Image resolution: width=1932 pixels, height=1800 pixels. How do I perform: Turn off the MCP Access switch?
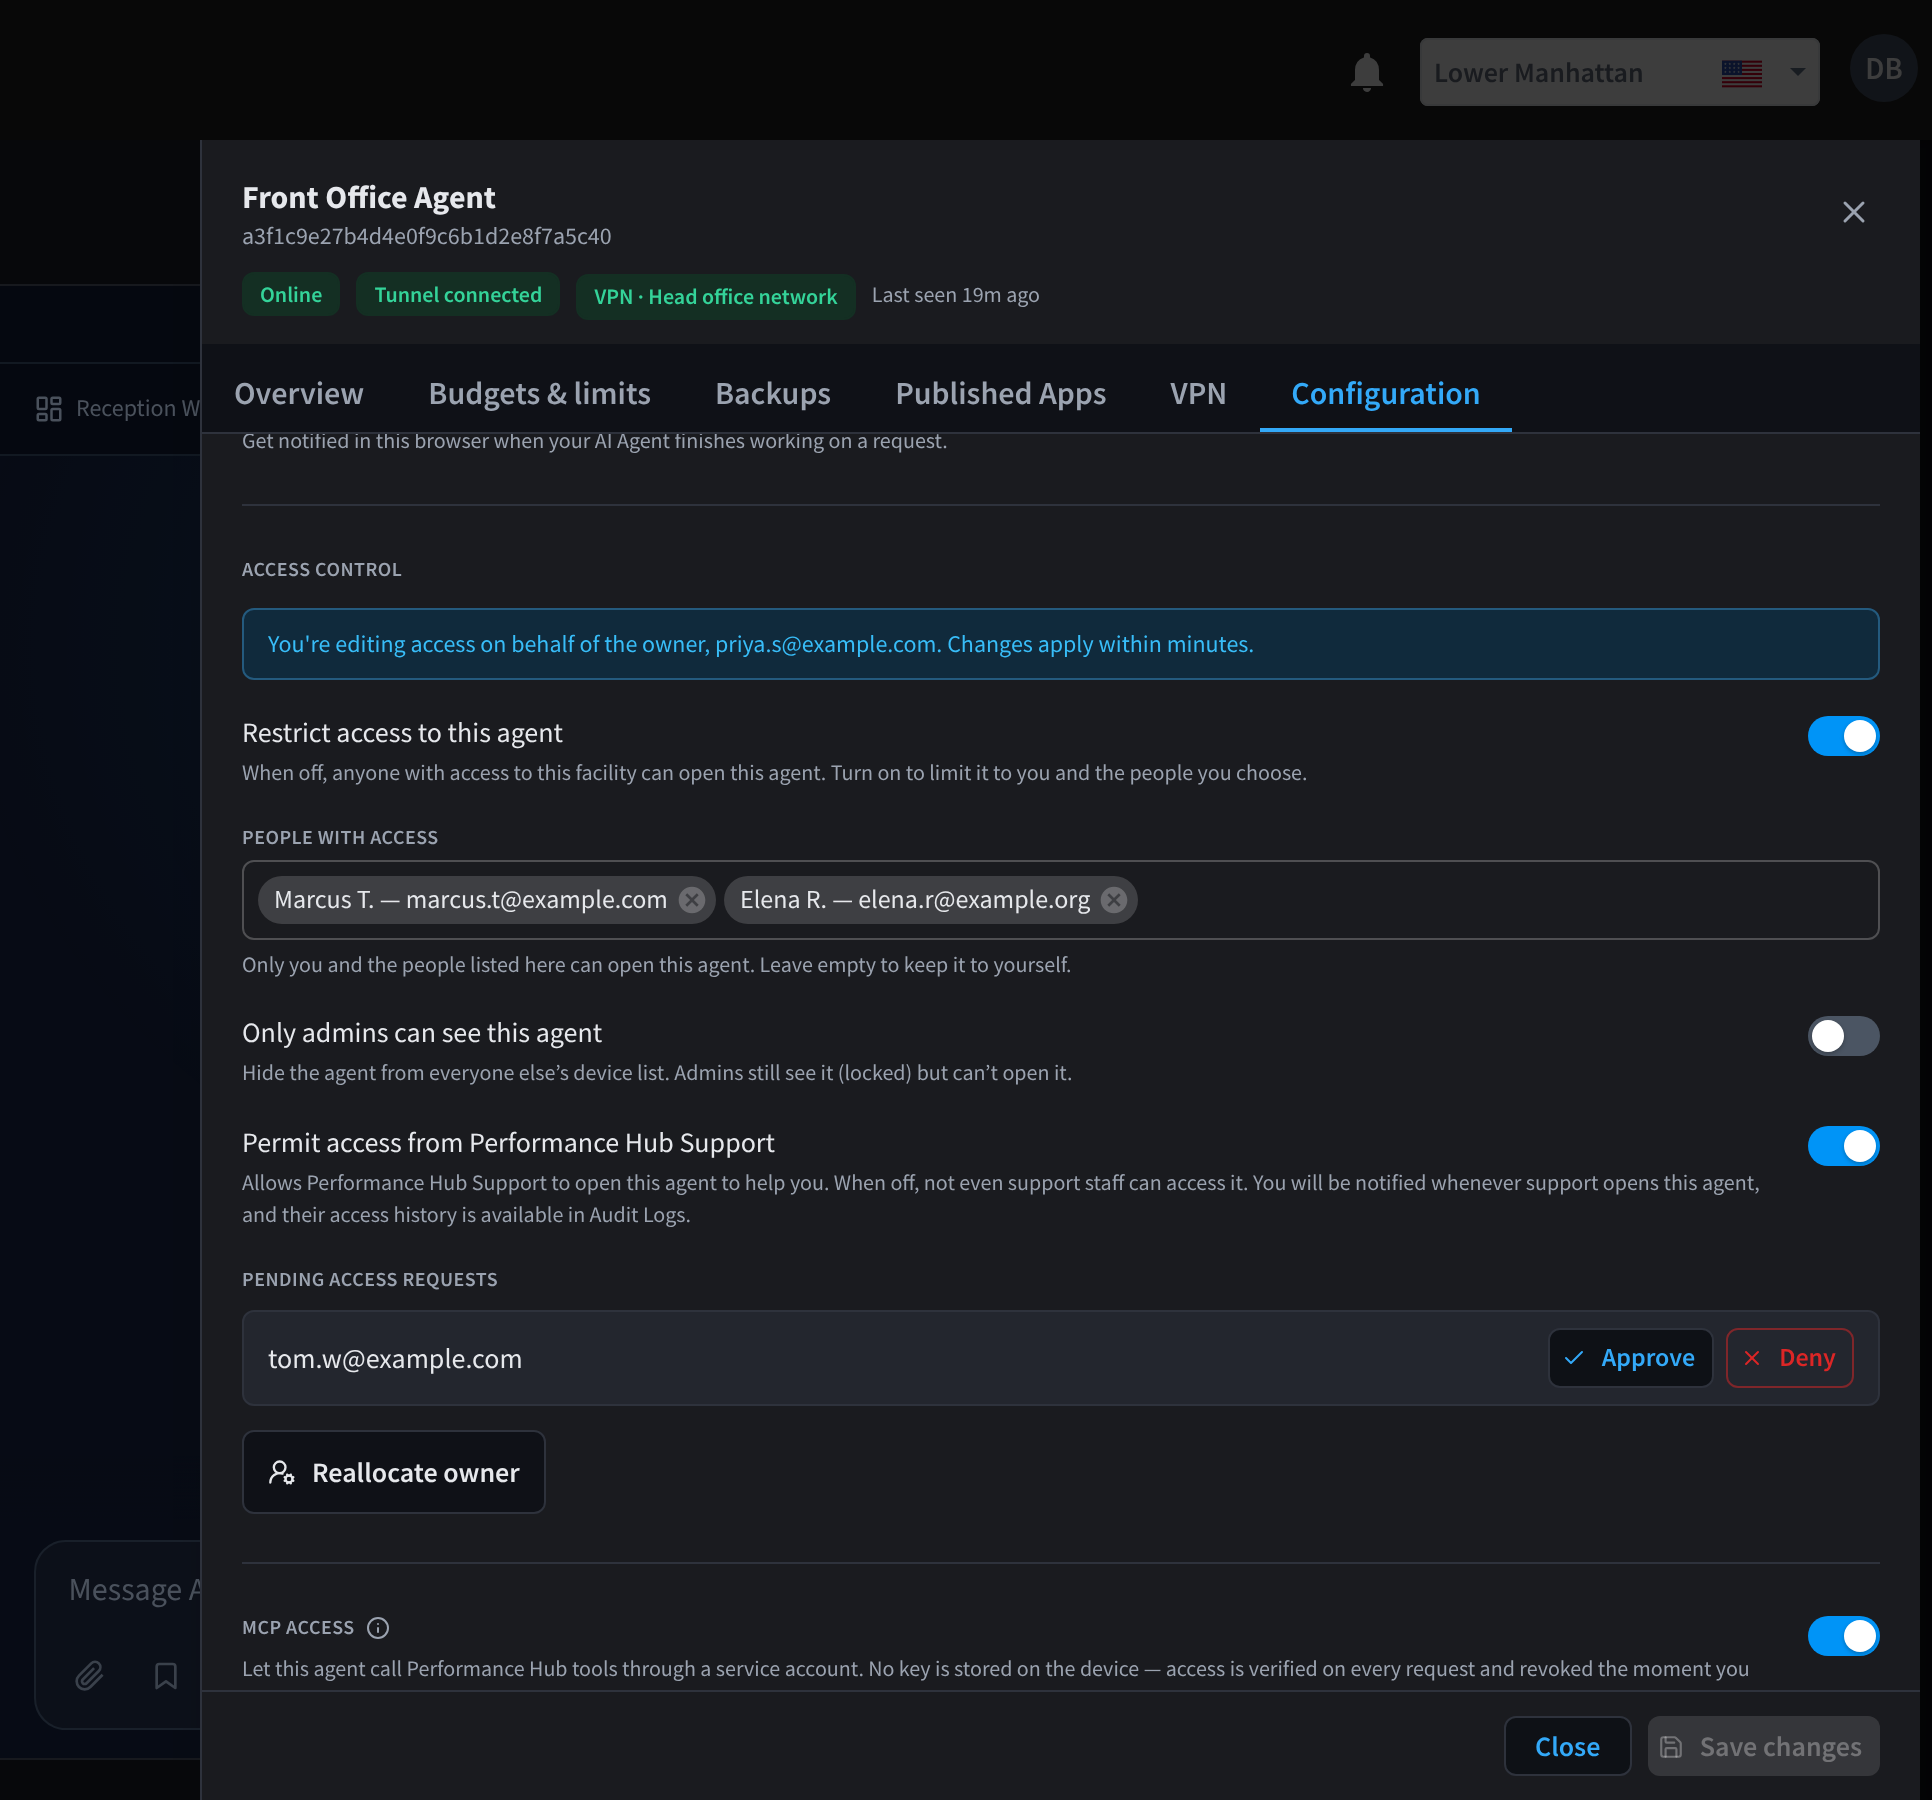1843,1636
